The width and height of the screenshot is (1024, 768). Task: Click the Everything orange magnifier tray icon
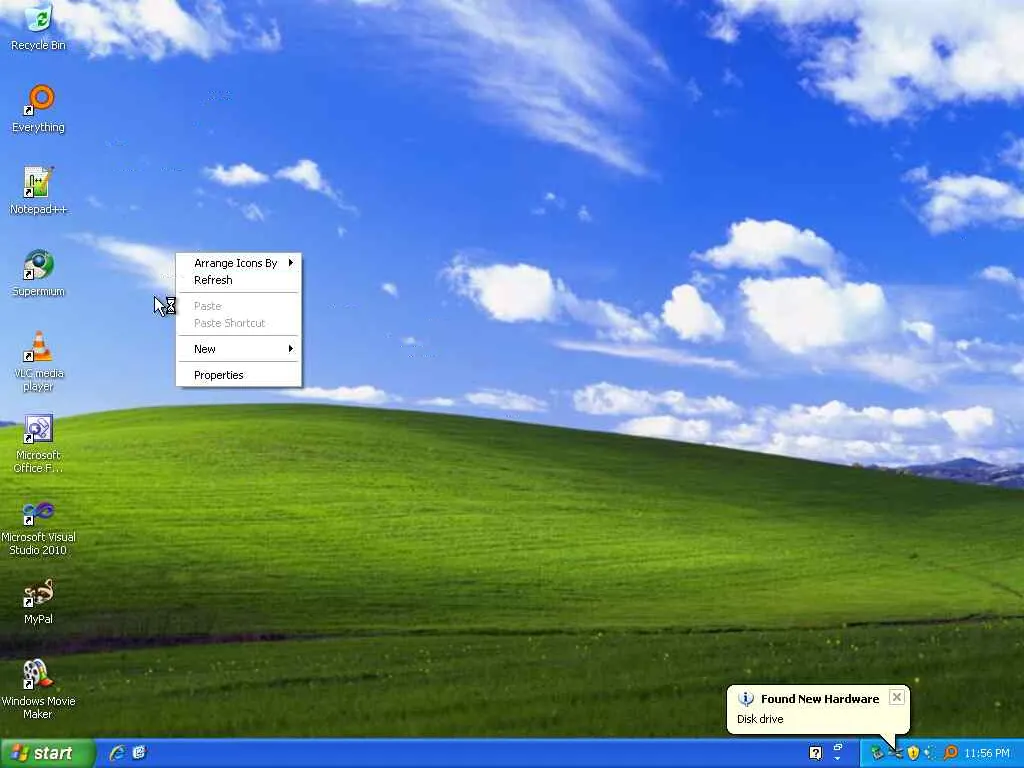[x=950, y=753]
